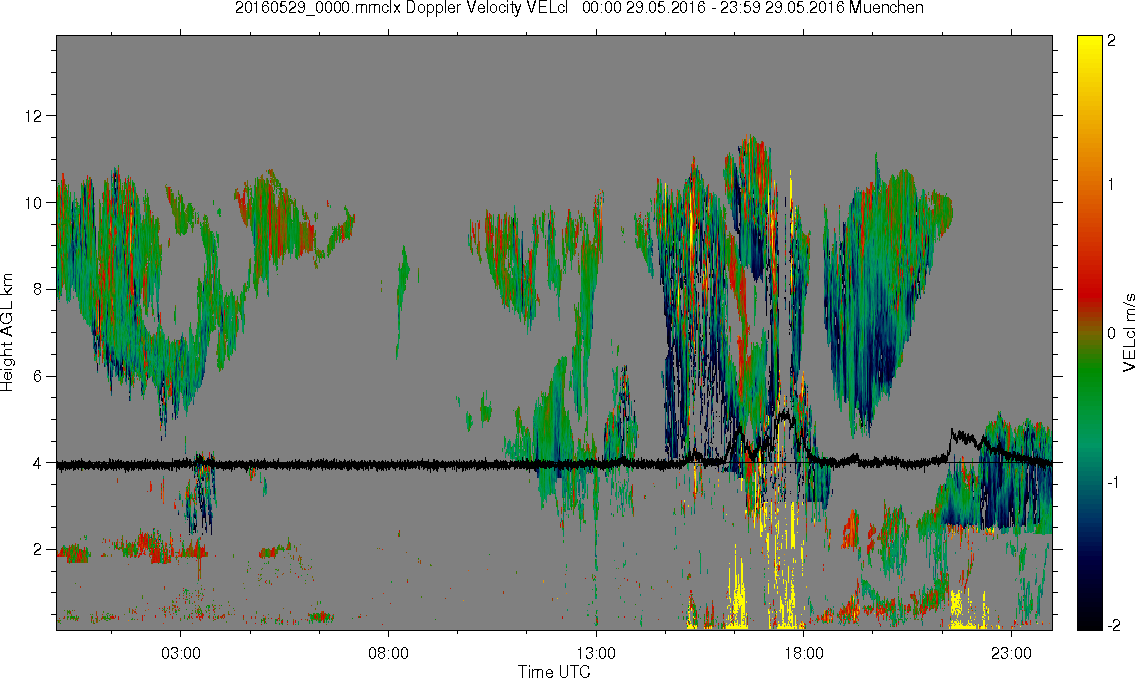Screen dimensions: 1135x678
Task: Click the height axis label '10'
Action: coord(34,203)
